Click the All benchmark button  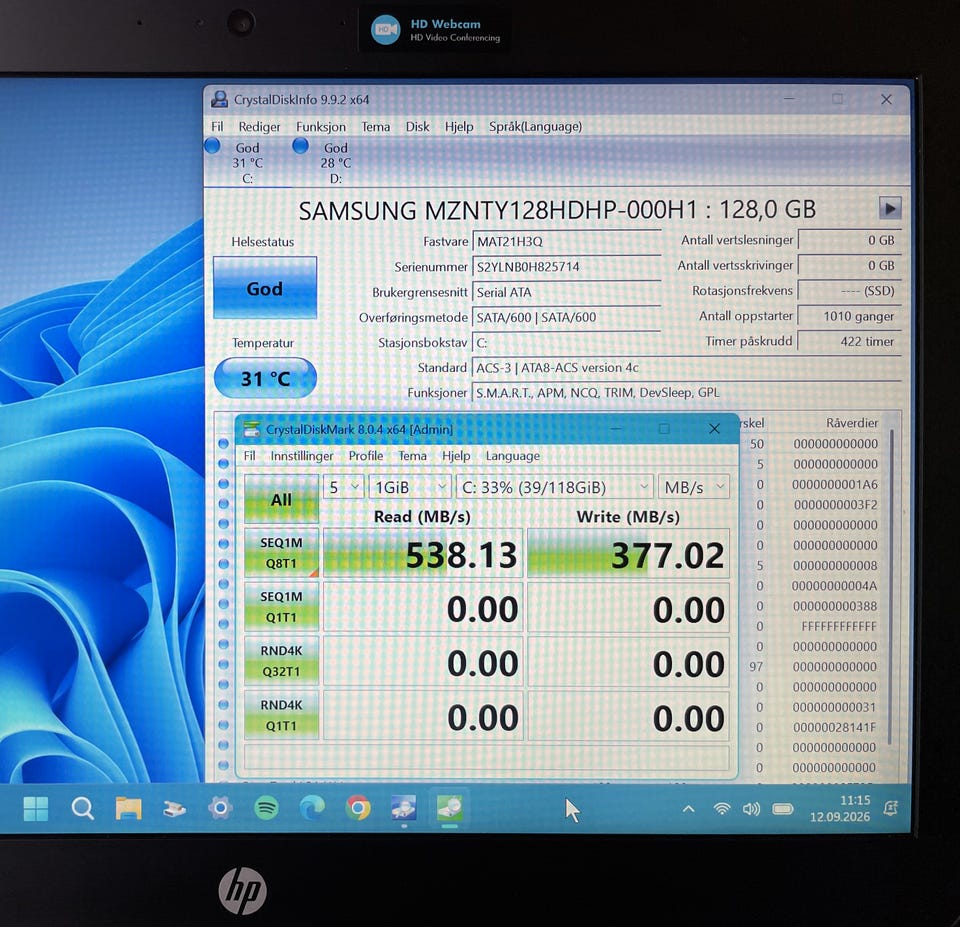click(x=281, y=499)
